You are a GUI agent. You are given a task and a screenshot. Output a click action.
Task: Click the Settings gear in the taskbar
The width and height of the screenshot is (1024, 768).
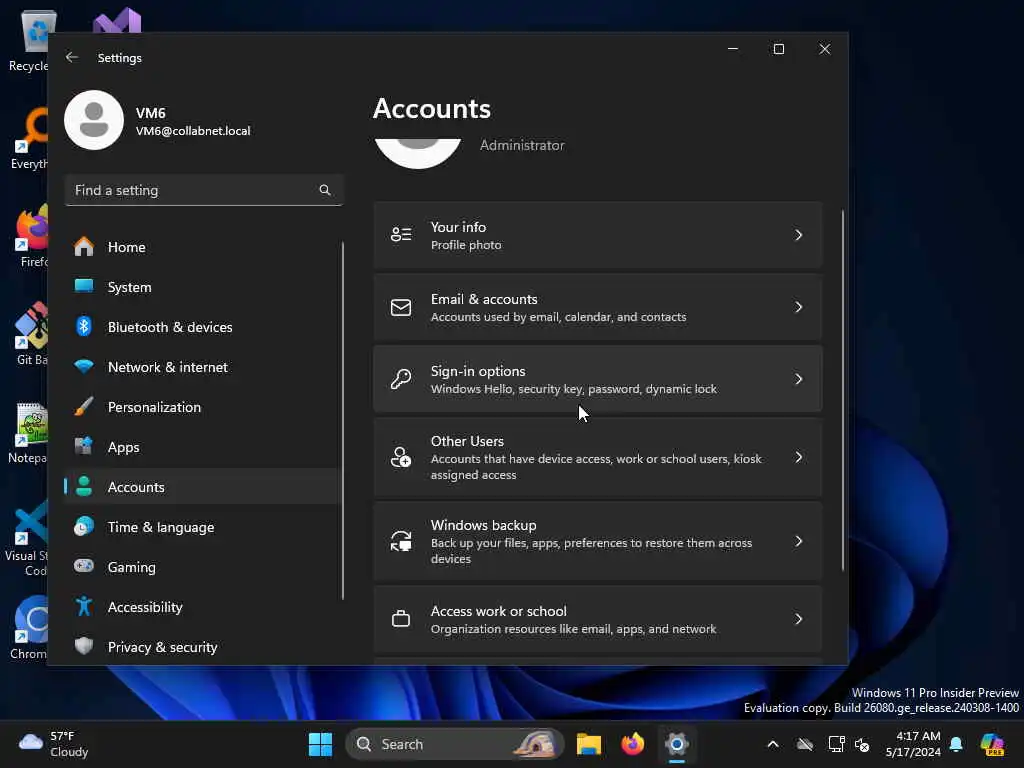pyautogui.click(x=677, y=744)
